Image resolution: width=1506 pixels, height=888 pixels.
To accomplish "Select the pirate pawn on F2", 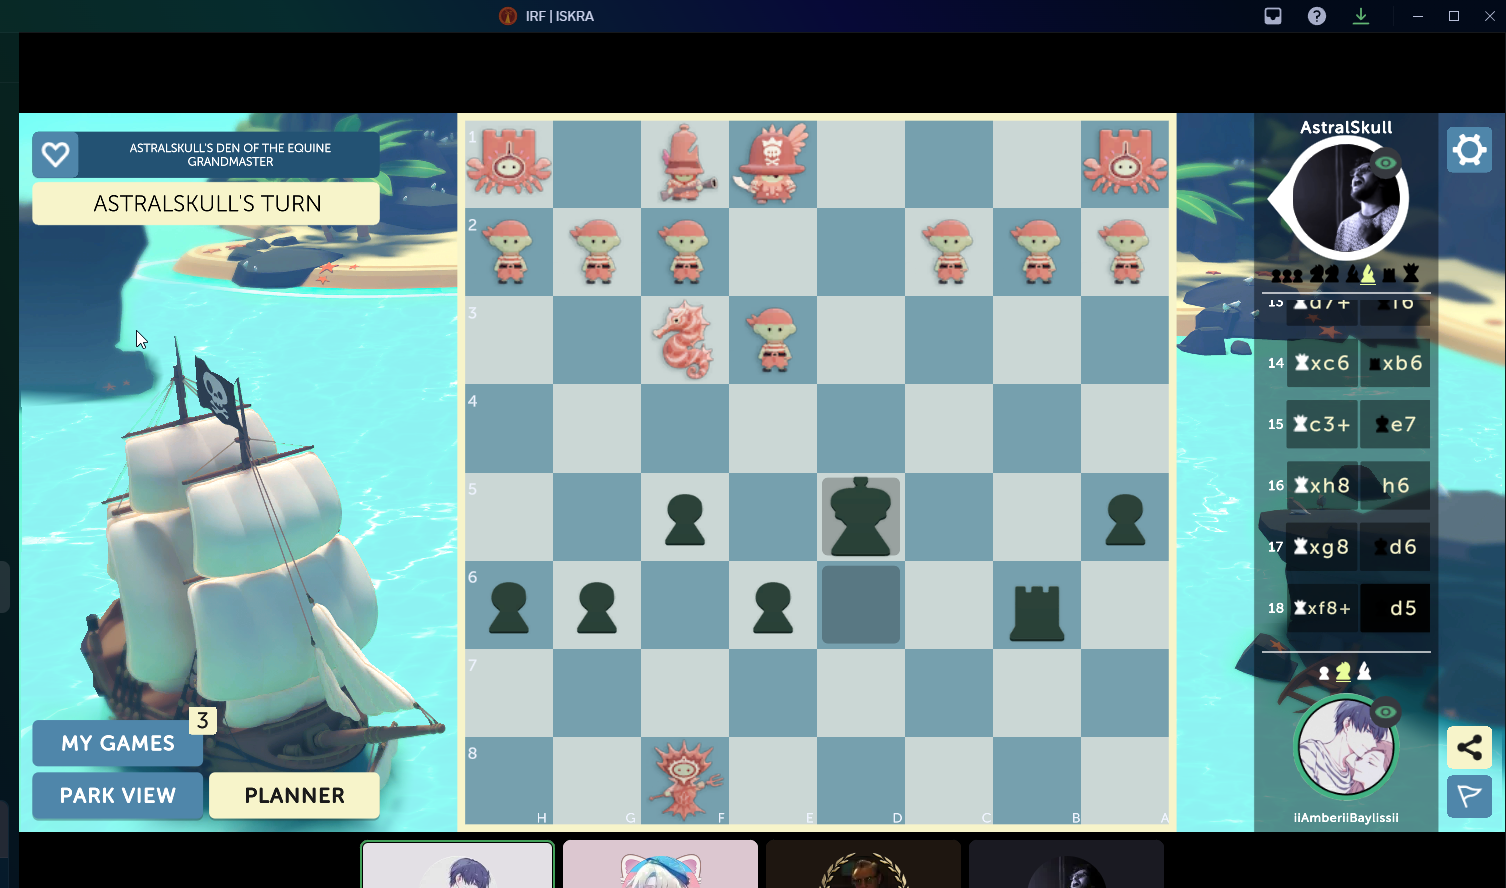I will [x=685, y=252].
